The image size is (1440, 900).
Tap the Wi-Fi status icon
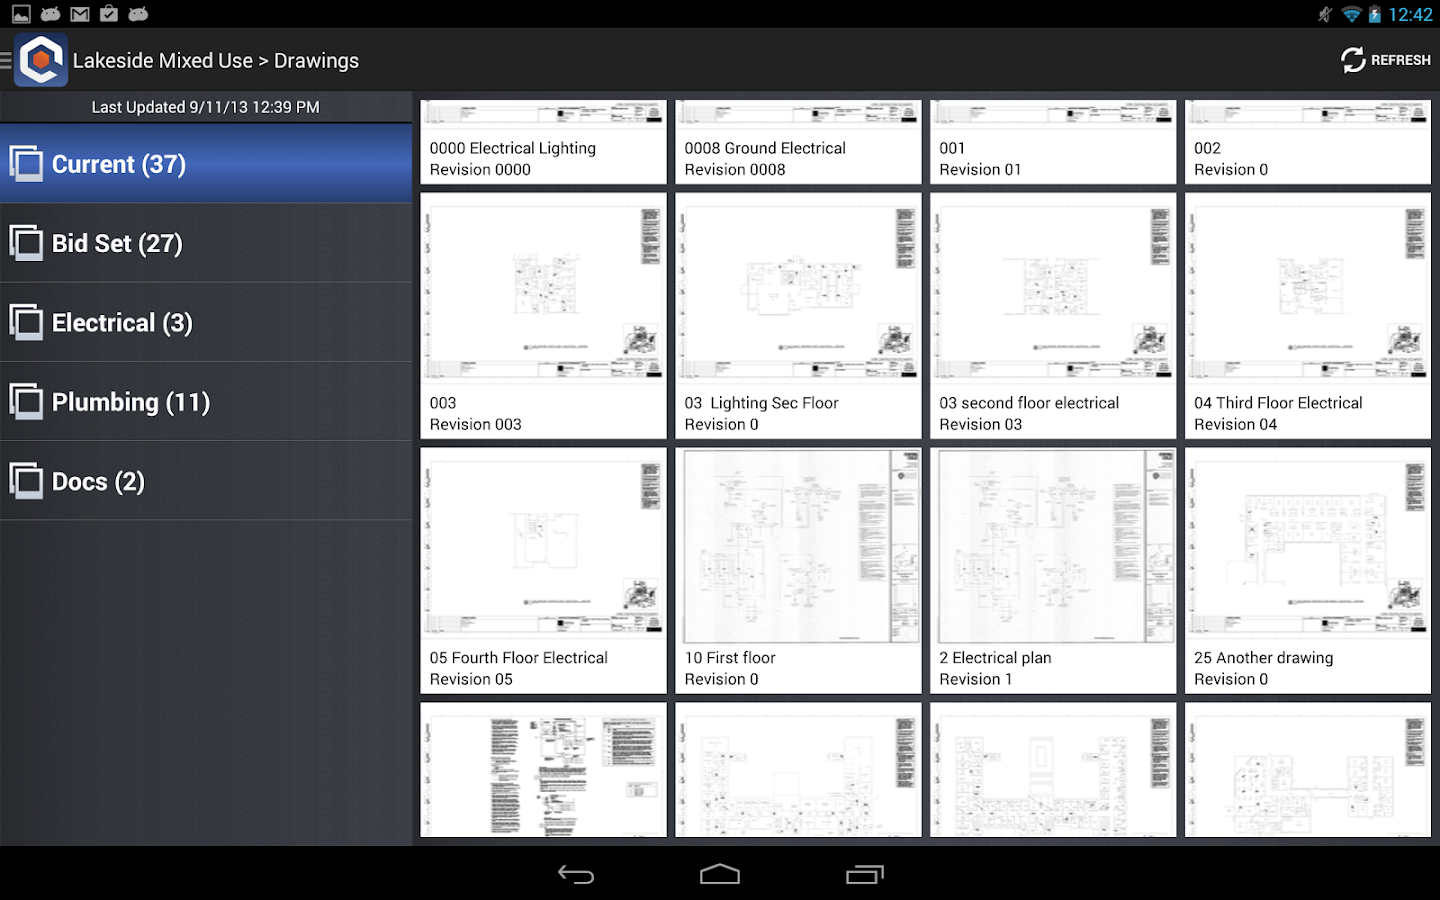[x=1352, y=14]
